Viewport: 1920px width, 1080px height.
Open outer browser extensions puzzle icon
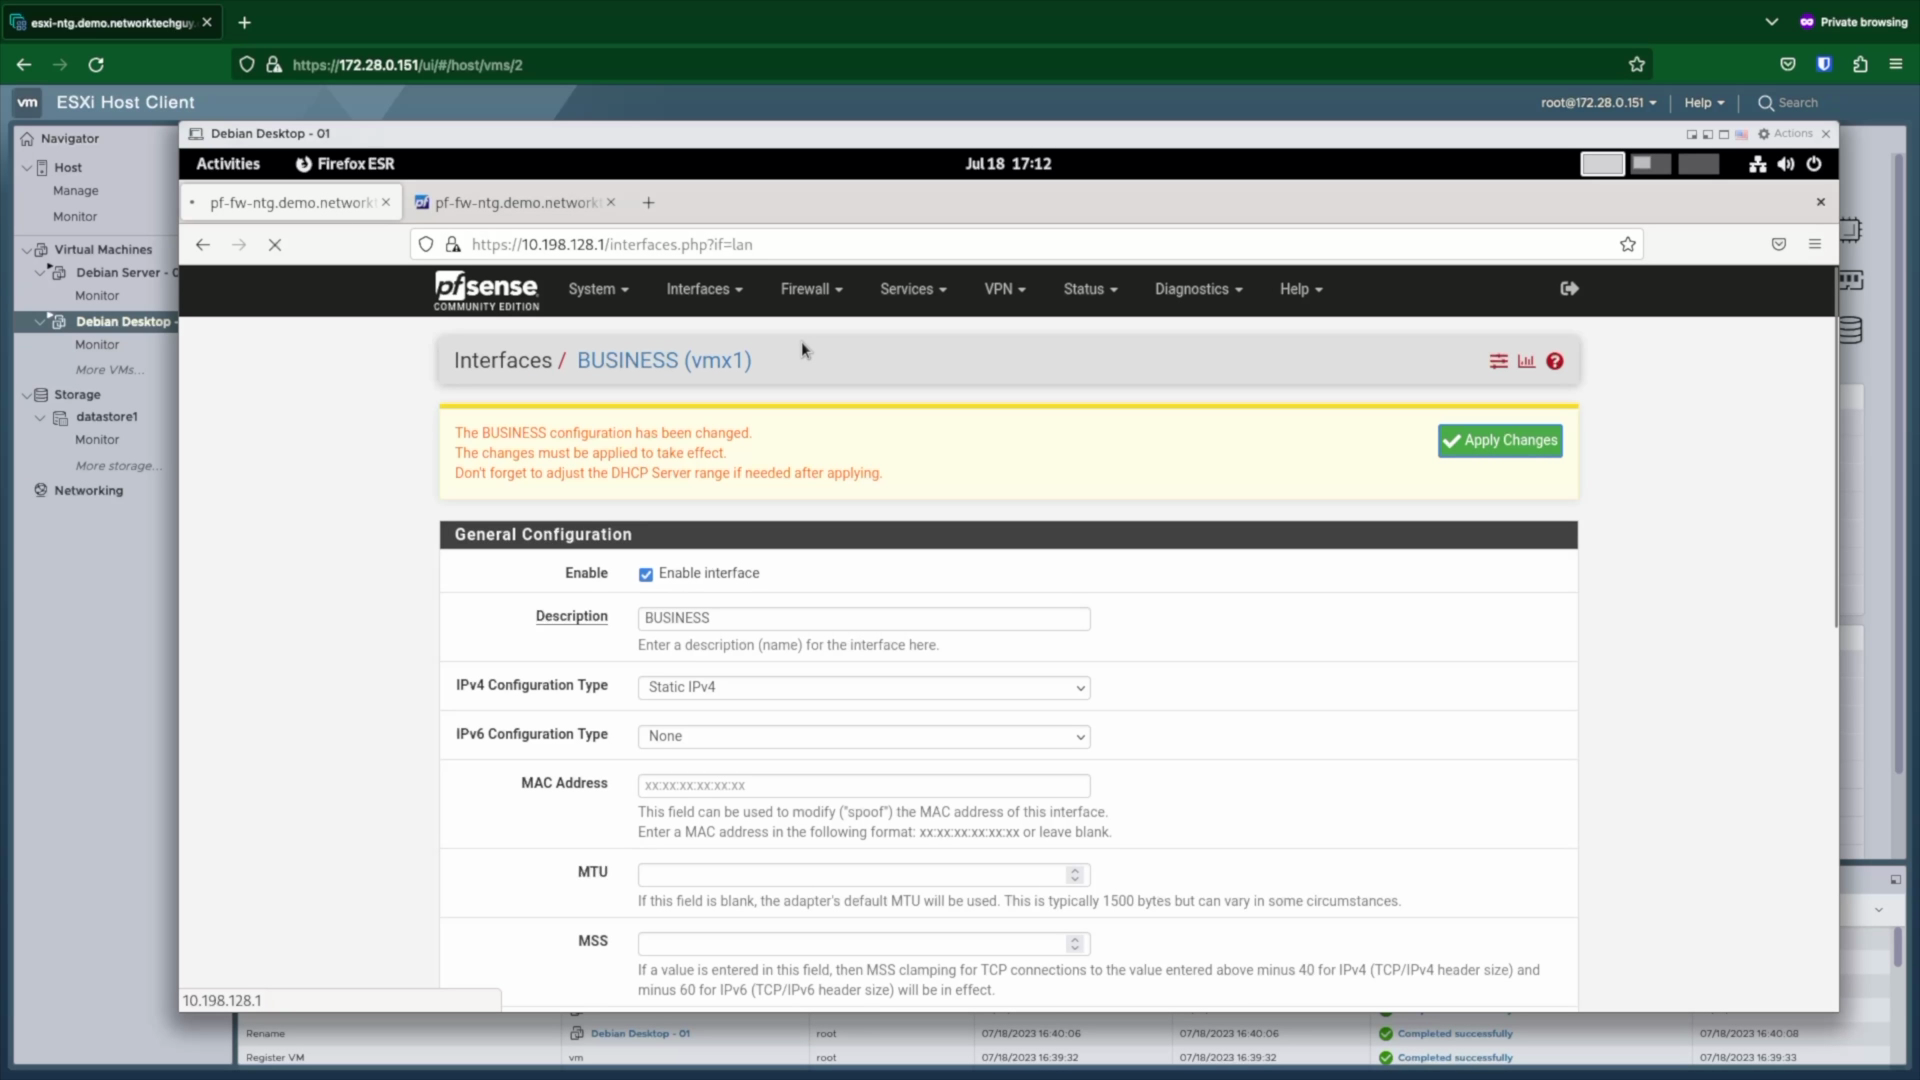(x=1860, y=65)
